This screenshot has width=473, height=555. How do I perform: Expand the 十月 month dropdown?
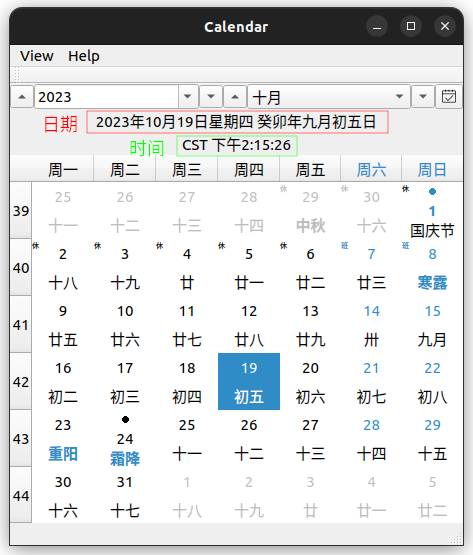click(x=399, y=97)
